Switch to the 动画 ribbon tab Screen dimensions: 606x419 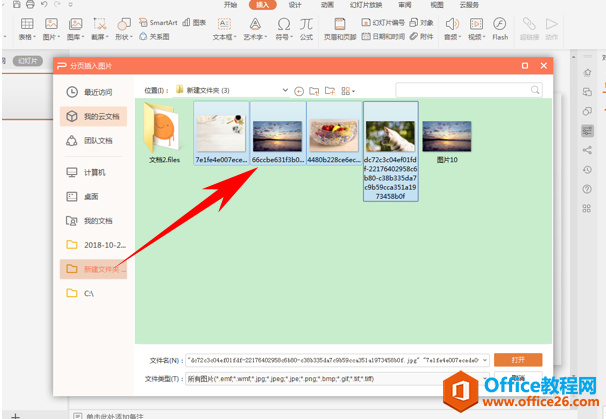[x=327, y=5]
